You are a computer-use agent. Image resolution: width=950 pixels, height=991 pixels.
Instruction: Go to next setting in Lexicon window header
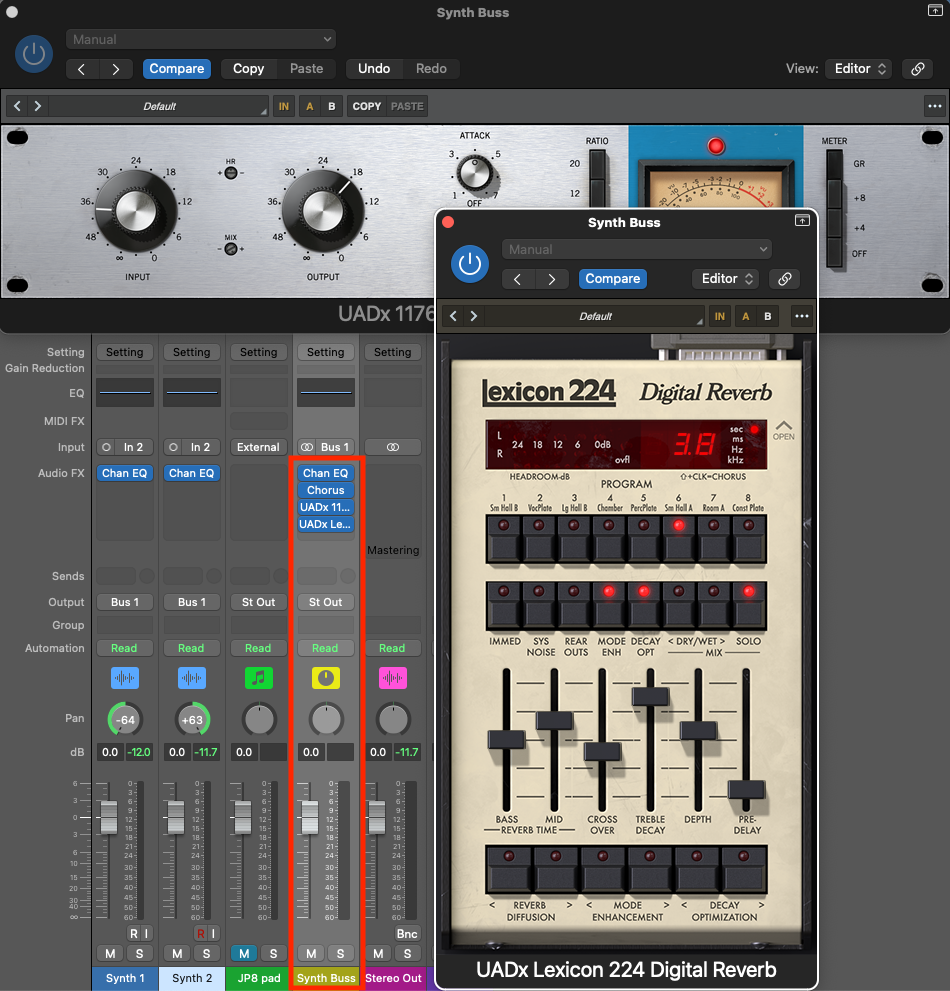552,279
